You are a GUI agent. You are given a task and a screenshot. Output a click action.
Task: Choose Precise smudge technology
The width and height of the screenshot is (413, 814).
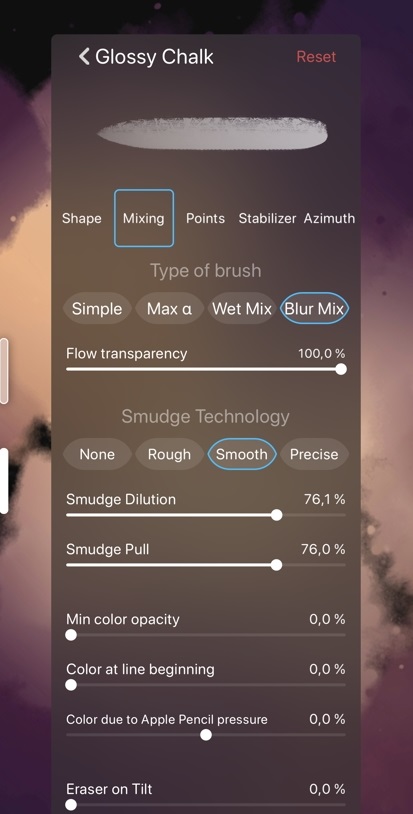tap(314, 454)
